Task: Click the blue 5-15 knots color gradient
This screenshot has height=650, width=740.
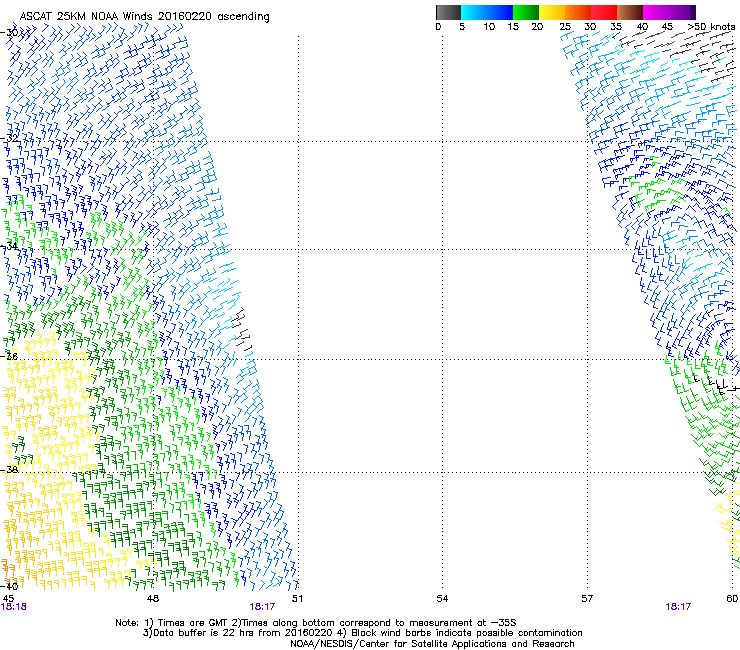Action: [x=487, y=12]
